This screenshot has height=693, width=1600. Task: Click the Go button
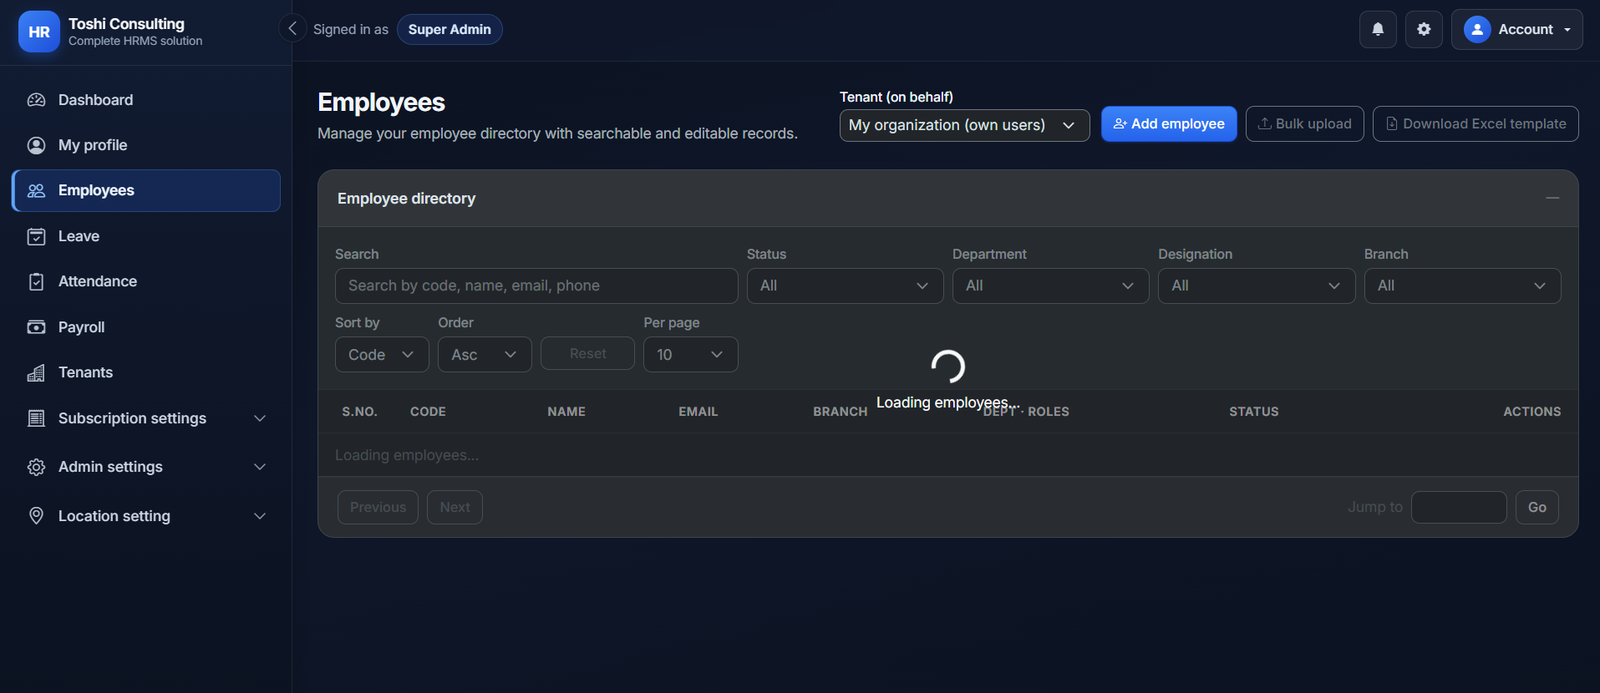click(x=1537, y=507)
